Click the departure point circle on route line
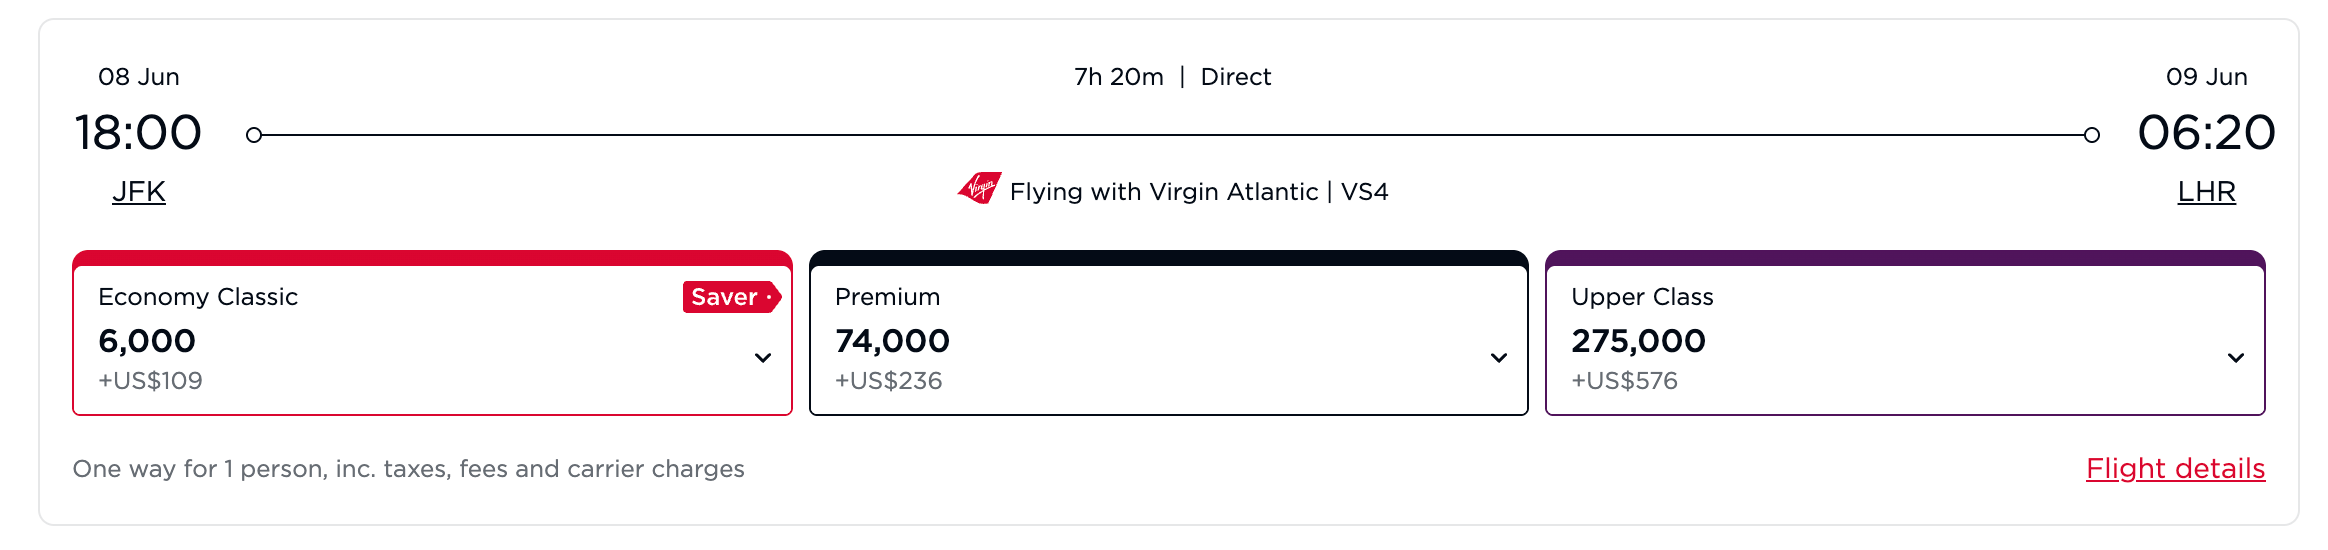2328x550 pixels. (x=254, y=135)
